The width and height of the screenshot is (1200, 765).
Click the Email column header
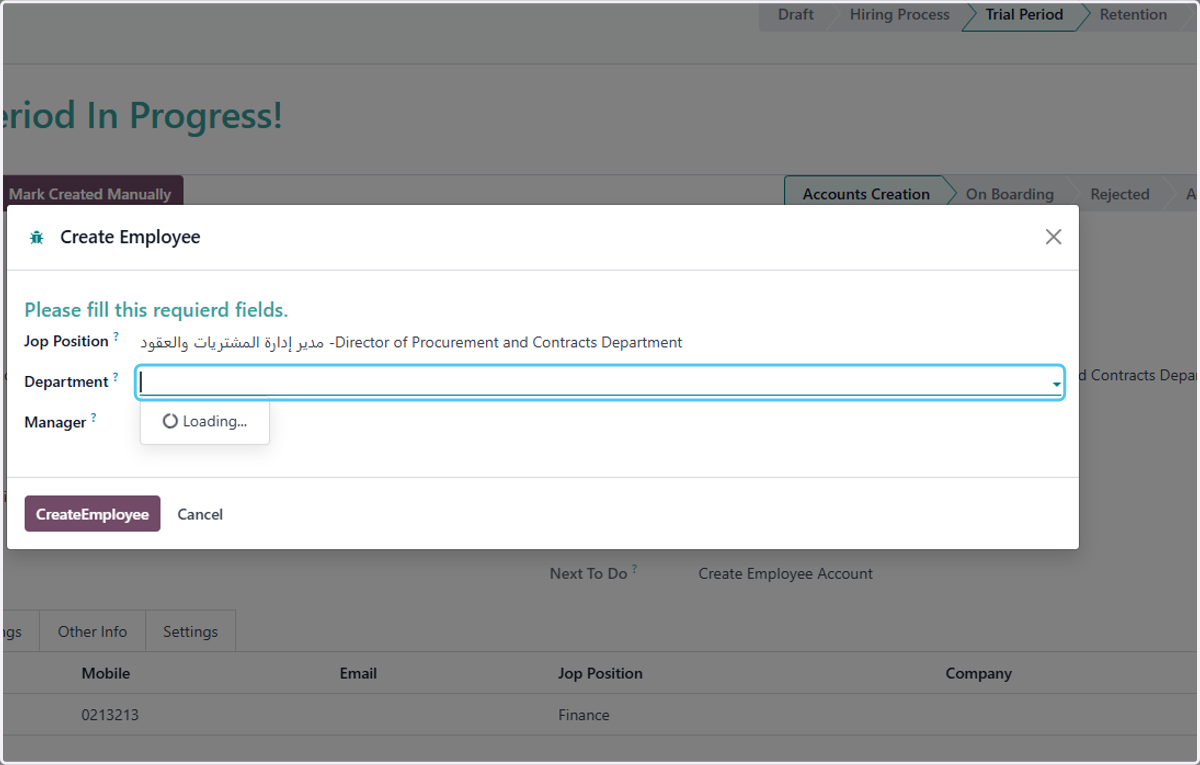[x=358, y=674]
